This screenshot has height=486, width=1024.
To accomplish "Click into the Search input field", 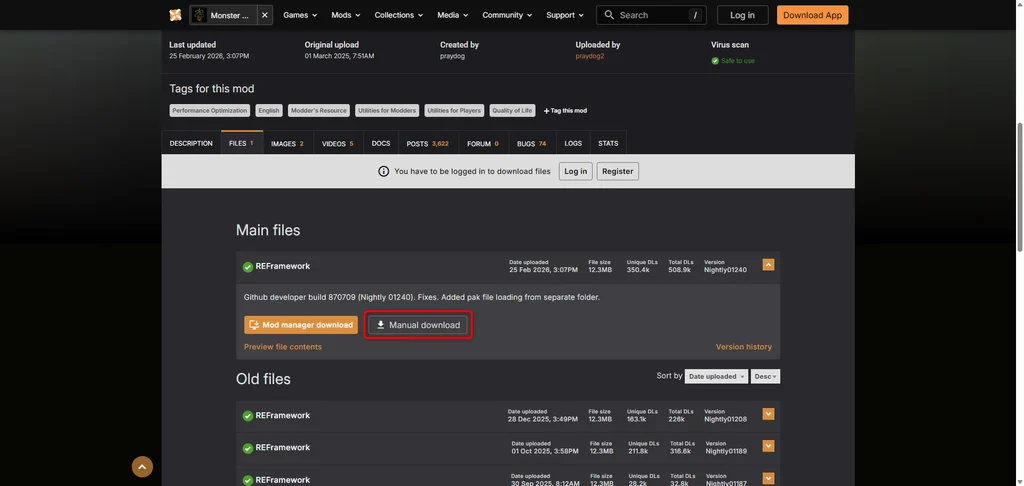I will (653, 15).
